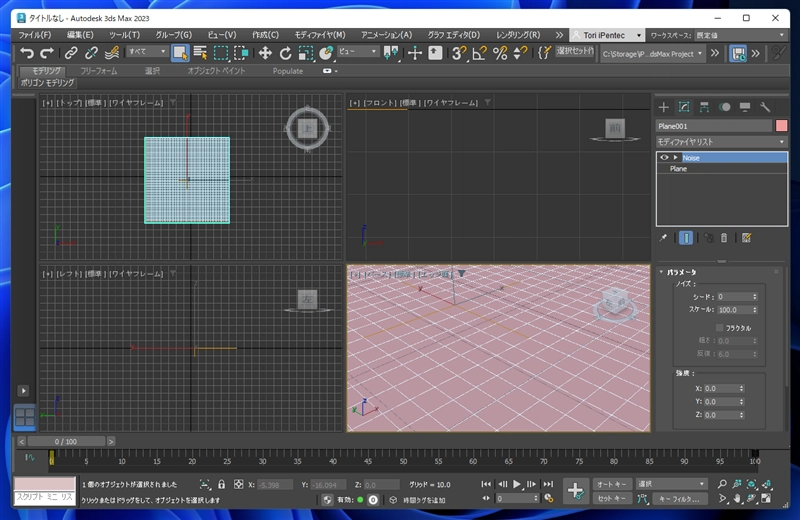Open the Populate ribbon tab
Viewport: 800px width, 520px height.
tap(288, 71)
